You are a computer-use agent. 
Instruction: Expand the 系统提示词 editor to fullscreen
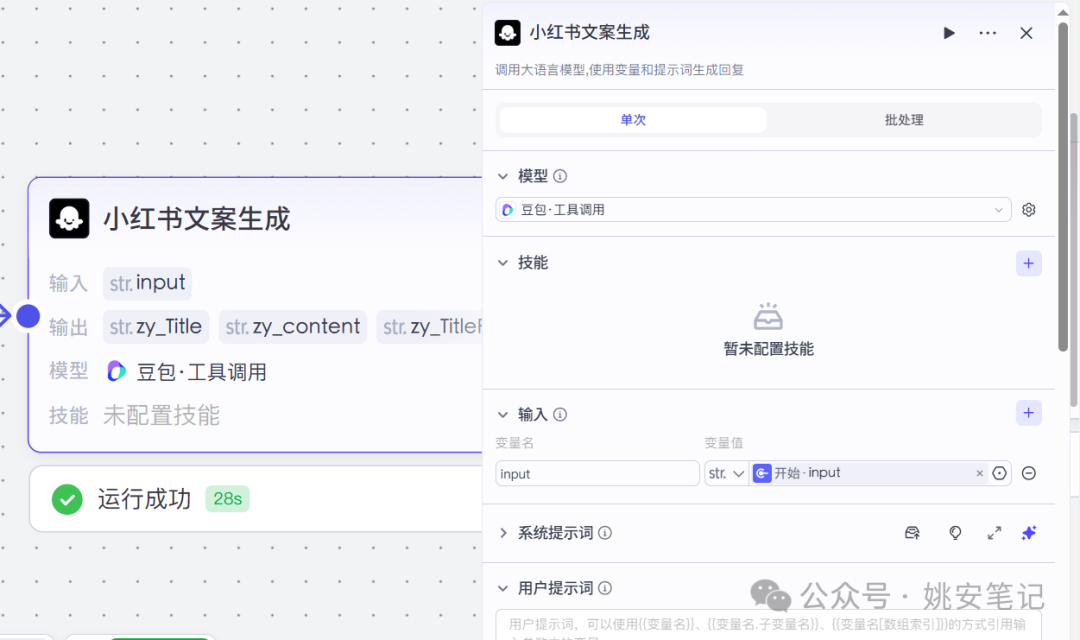click(994, 533)
